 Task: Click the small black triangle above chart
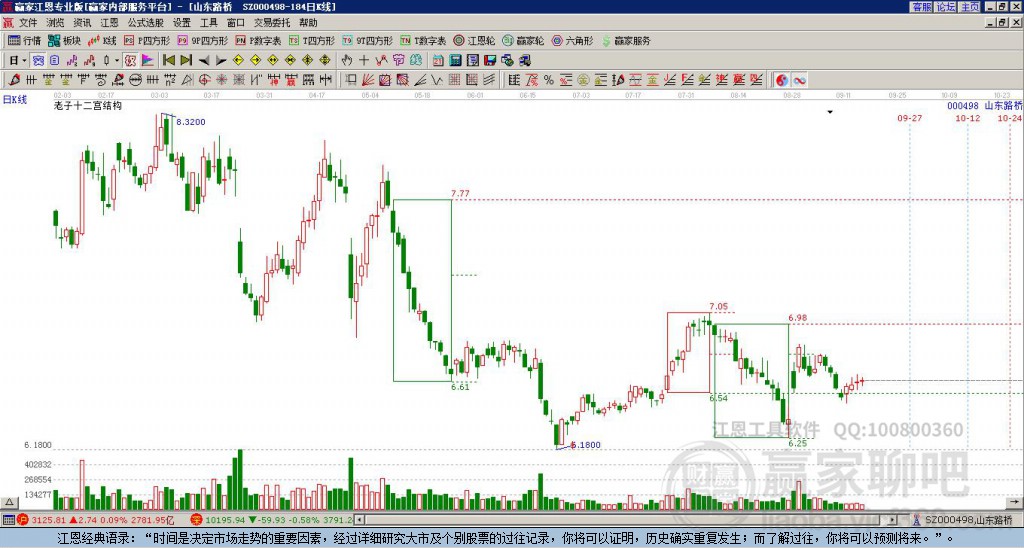830,112
